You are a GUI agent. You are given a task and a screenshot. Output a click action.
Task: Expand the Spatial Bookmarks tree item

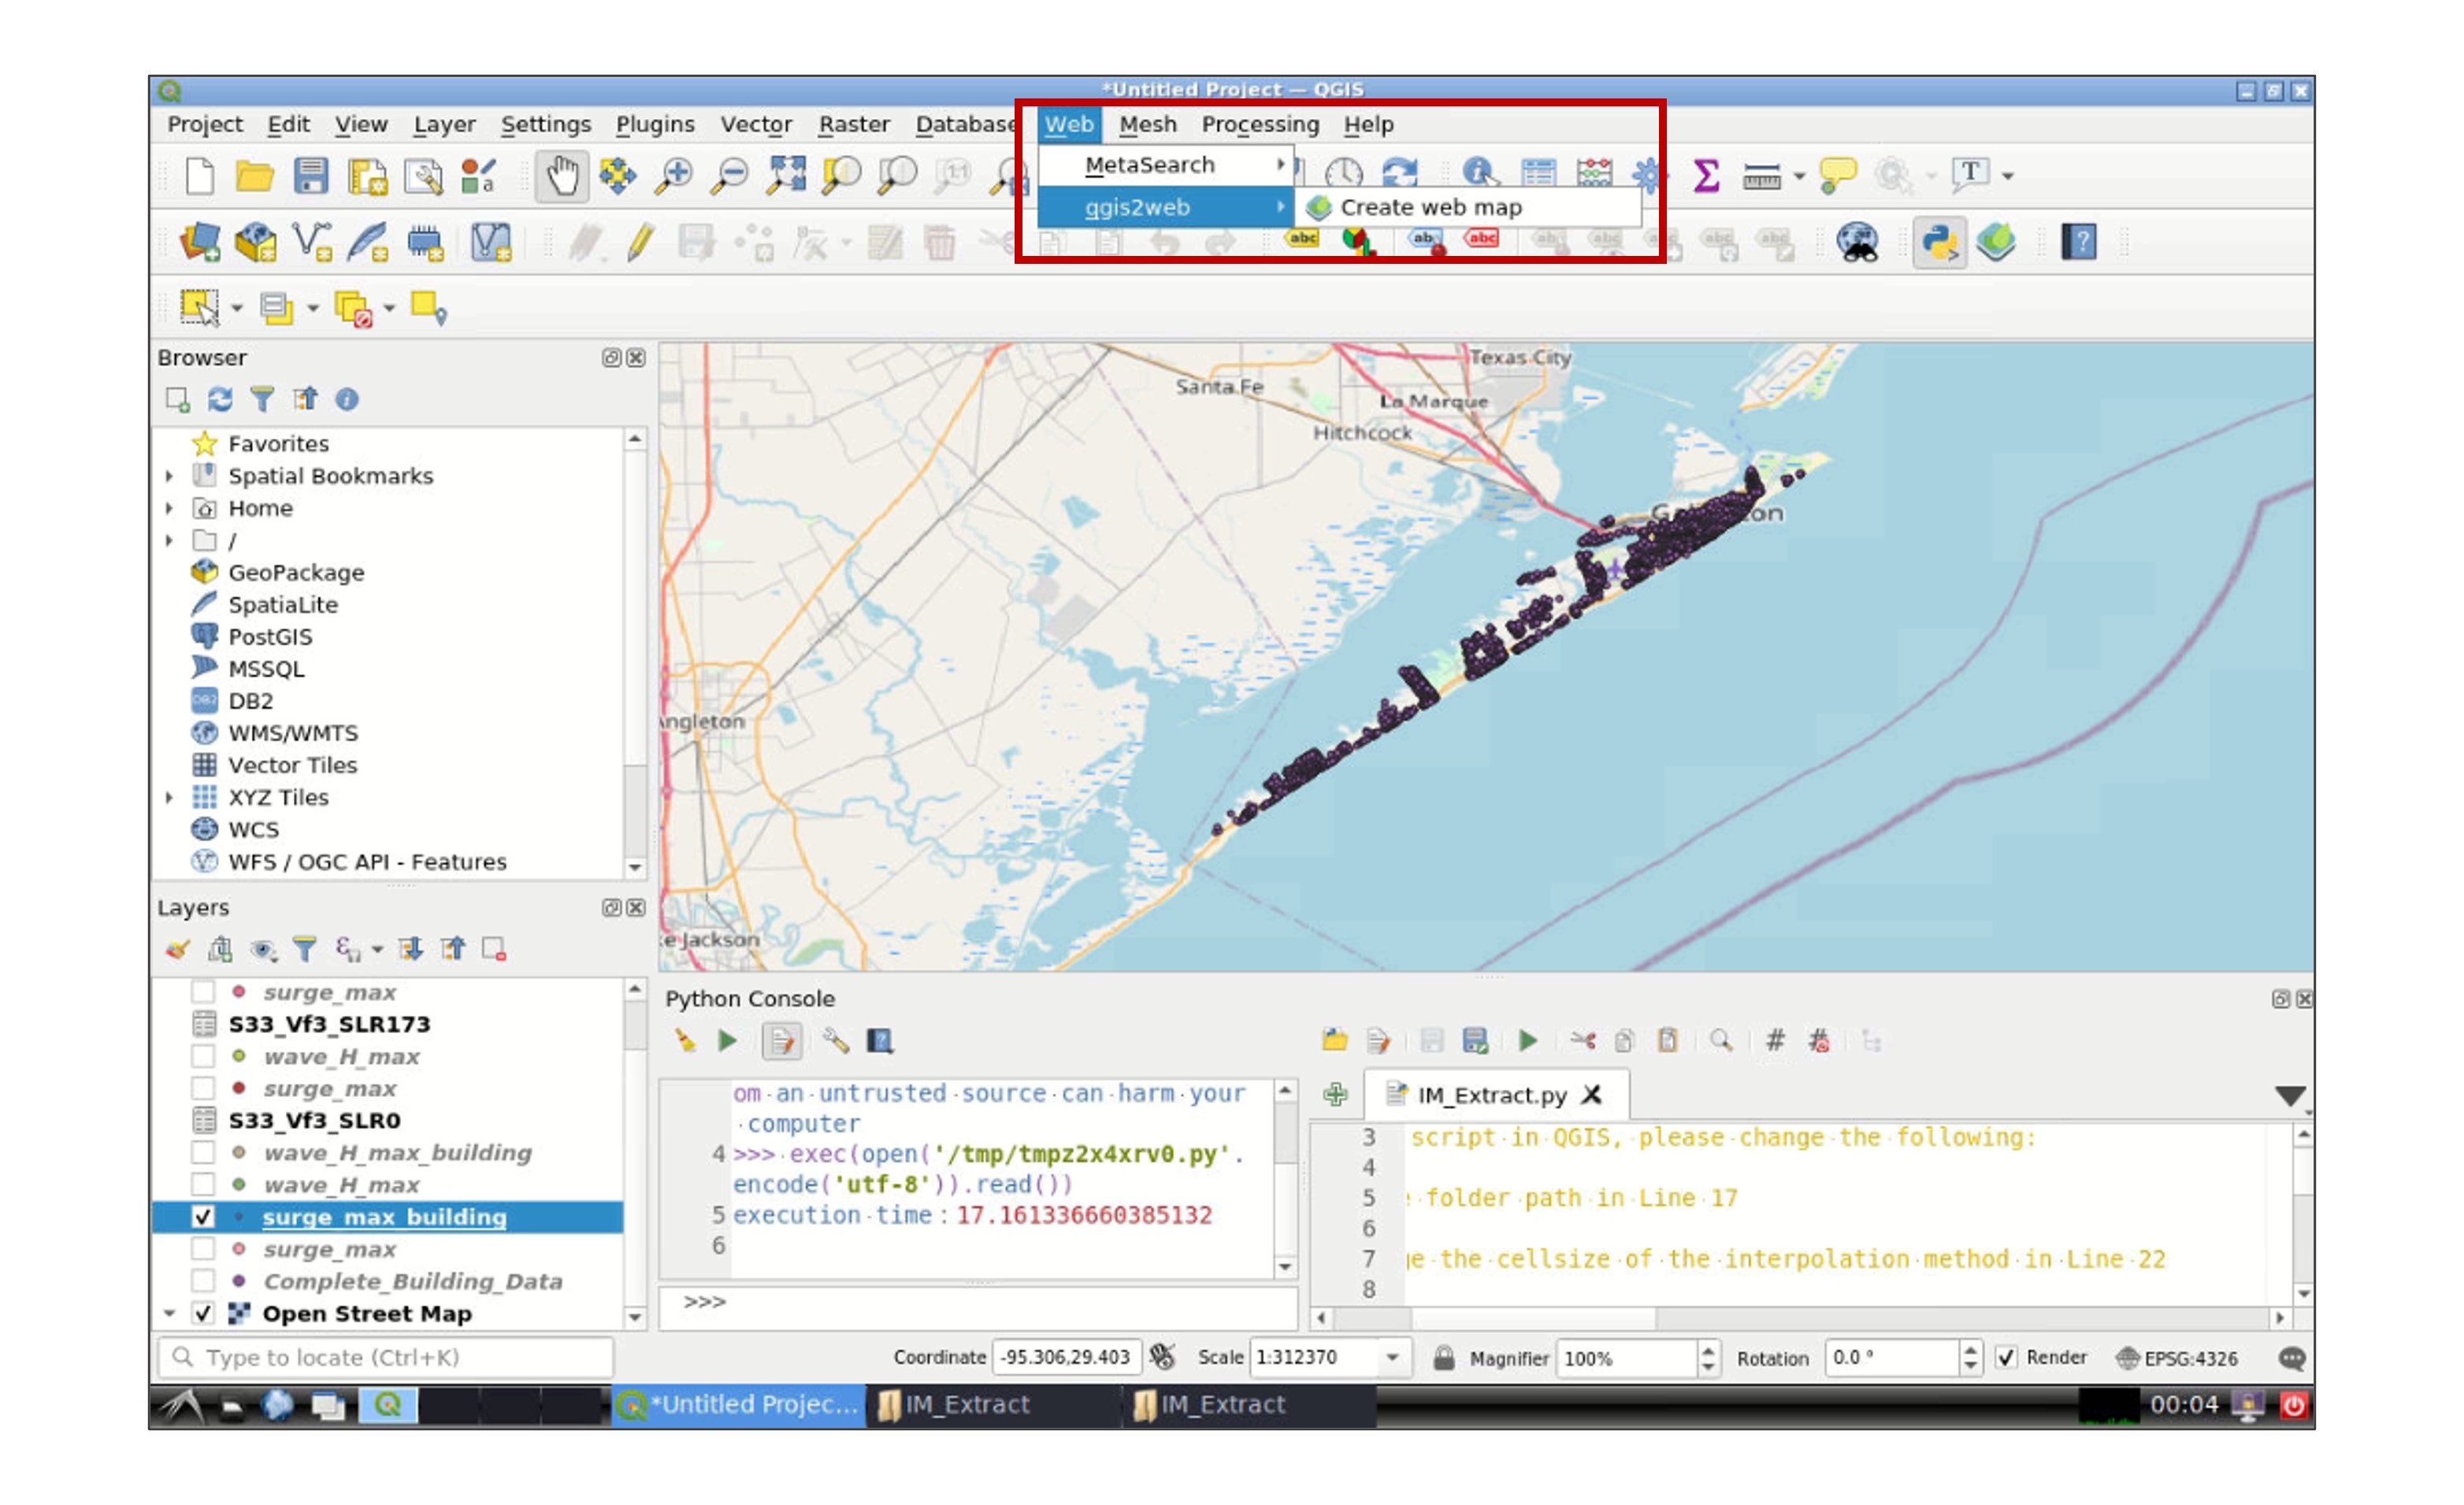point(169,477)
